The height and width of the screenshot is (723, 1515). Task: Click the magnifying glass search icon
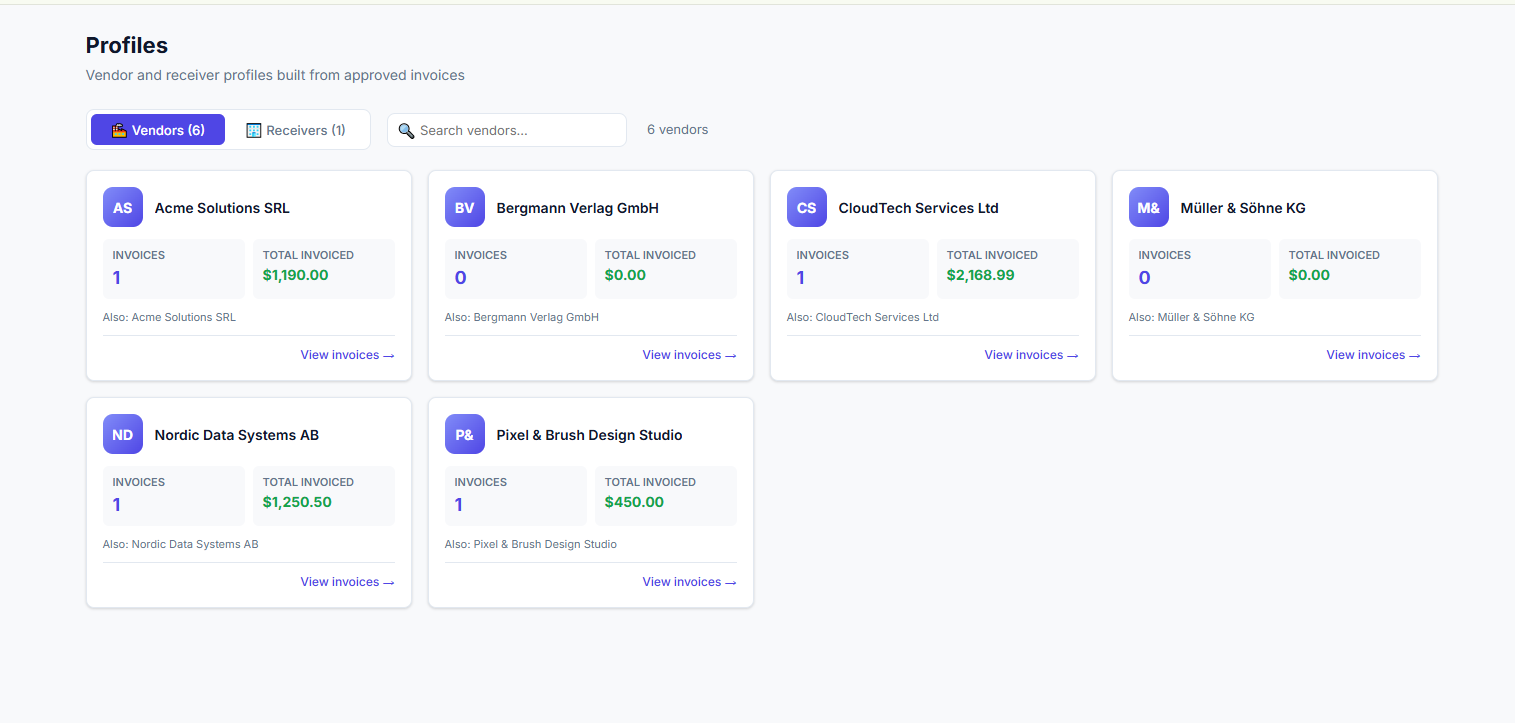point(406,131)
